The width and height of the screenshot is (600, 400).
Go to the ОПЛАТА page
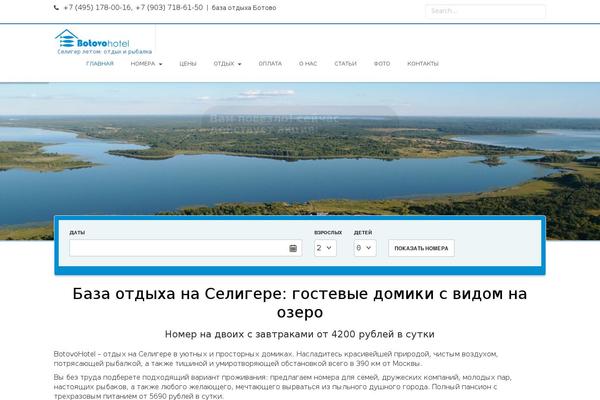270,64
